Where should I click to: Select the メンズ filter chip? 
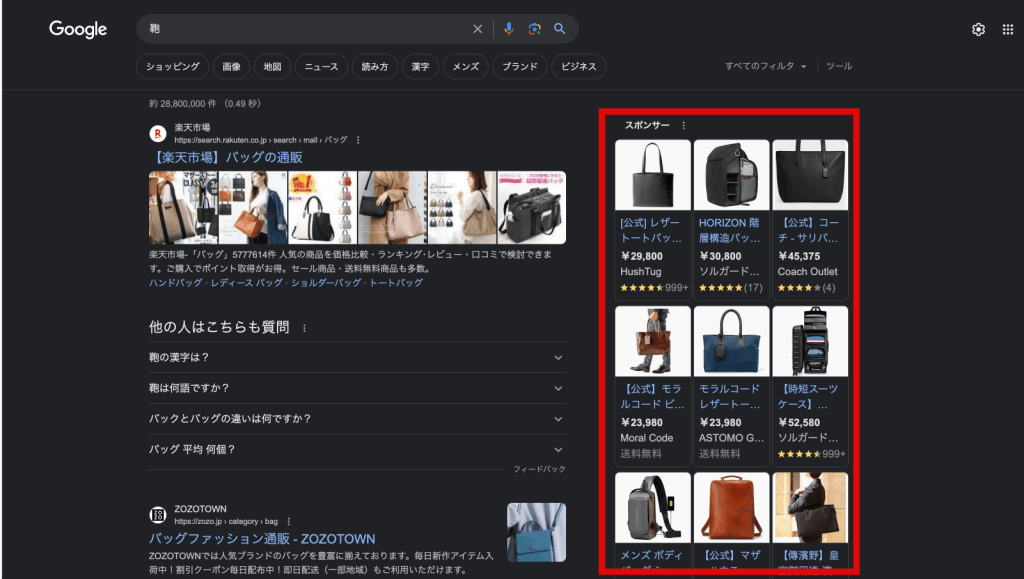[x=466, y=67]
